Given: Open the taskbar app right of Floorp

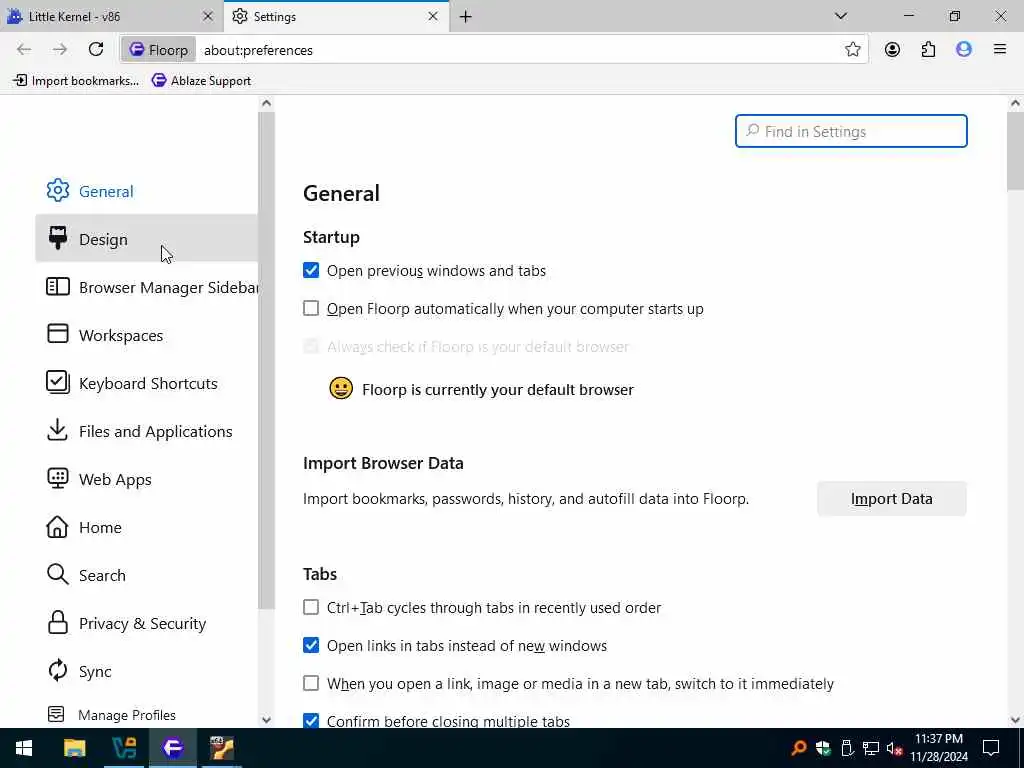Looking at the screenshot, I should 222,748.
